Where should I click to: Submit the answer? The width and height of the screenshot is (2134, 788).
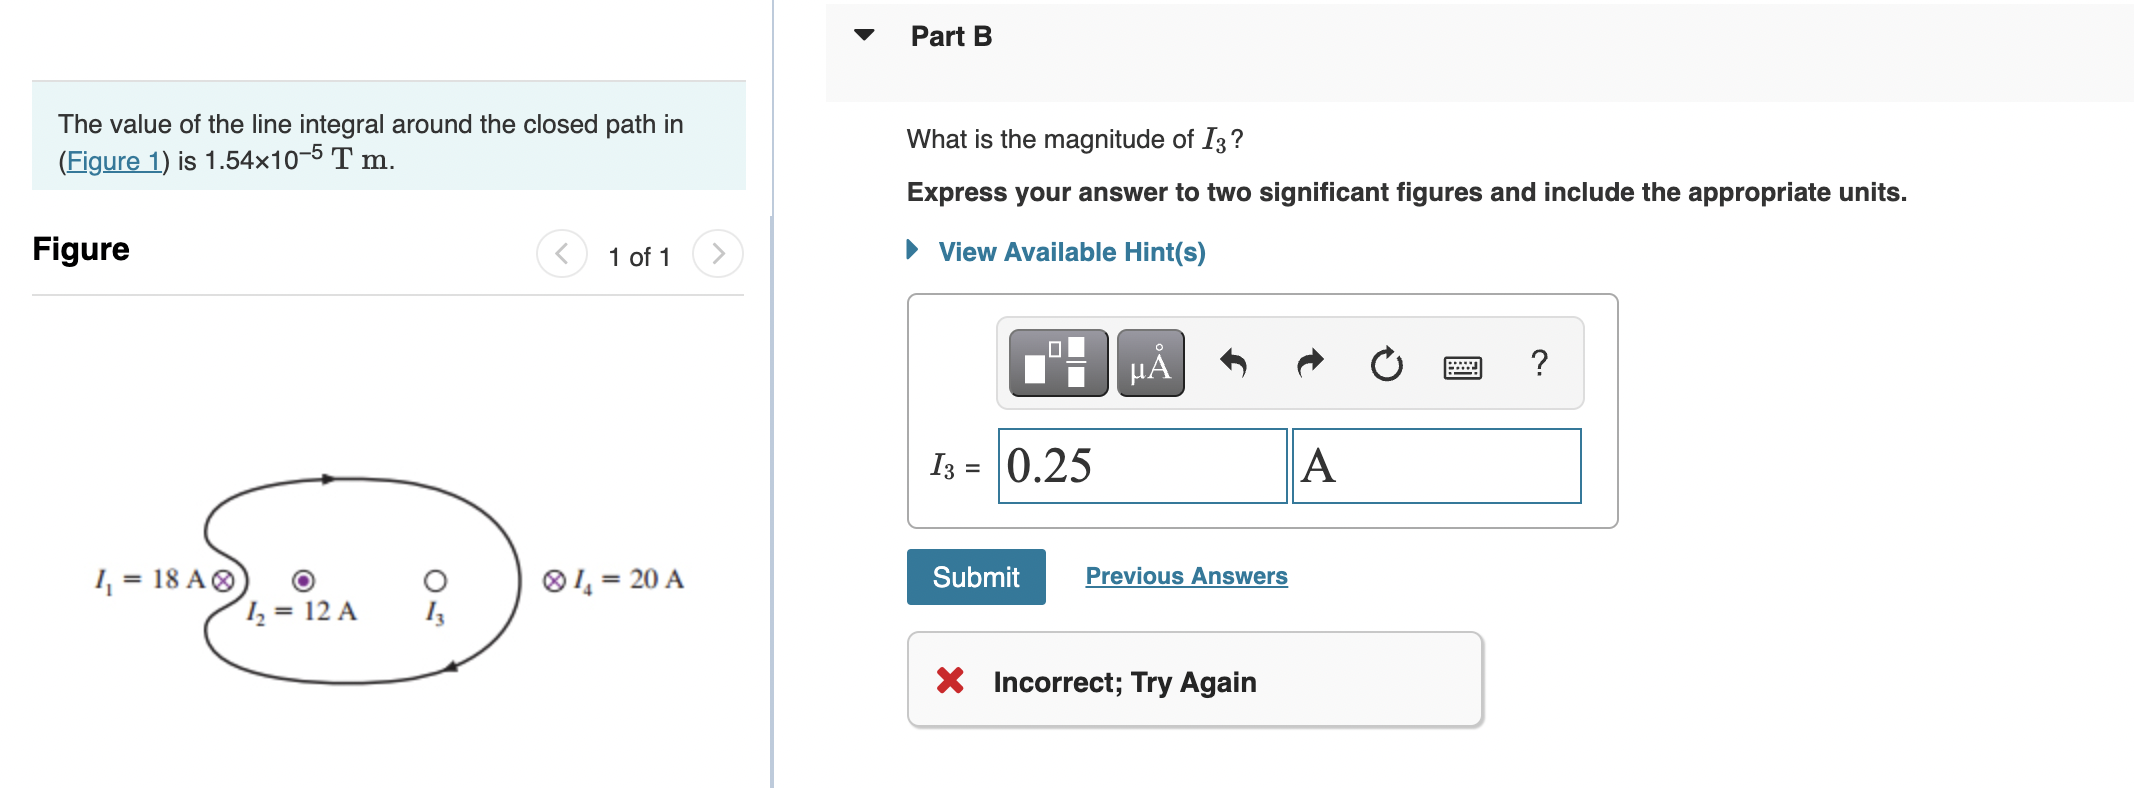click(976, 577)
